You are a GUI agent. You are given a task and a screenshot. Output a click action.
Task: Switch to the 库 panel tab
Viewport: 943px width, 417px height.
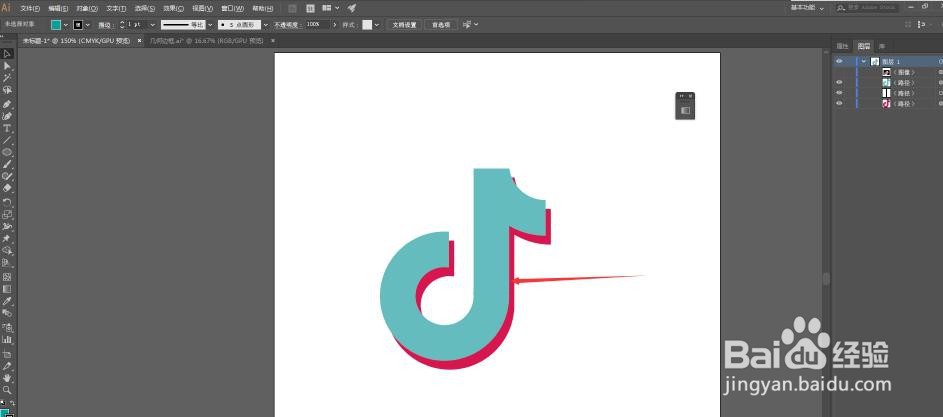point(881,46)
